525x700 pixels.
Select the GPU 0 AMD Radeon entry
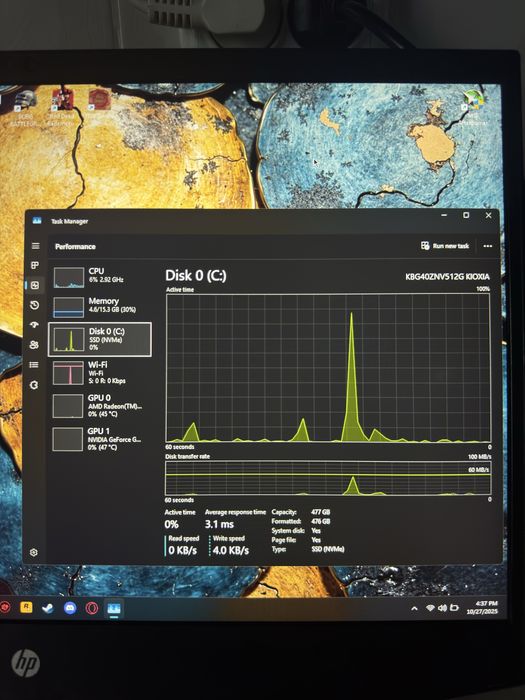click(x=100, y=406)
